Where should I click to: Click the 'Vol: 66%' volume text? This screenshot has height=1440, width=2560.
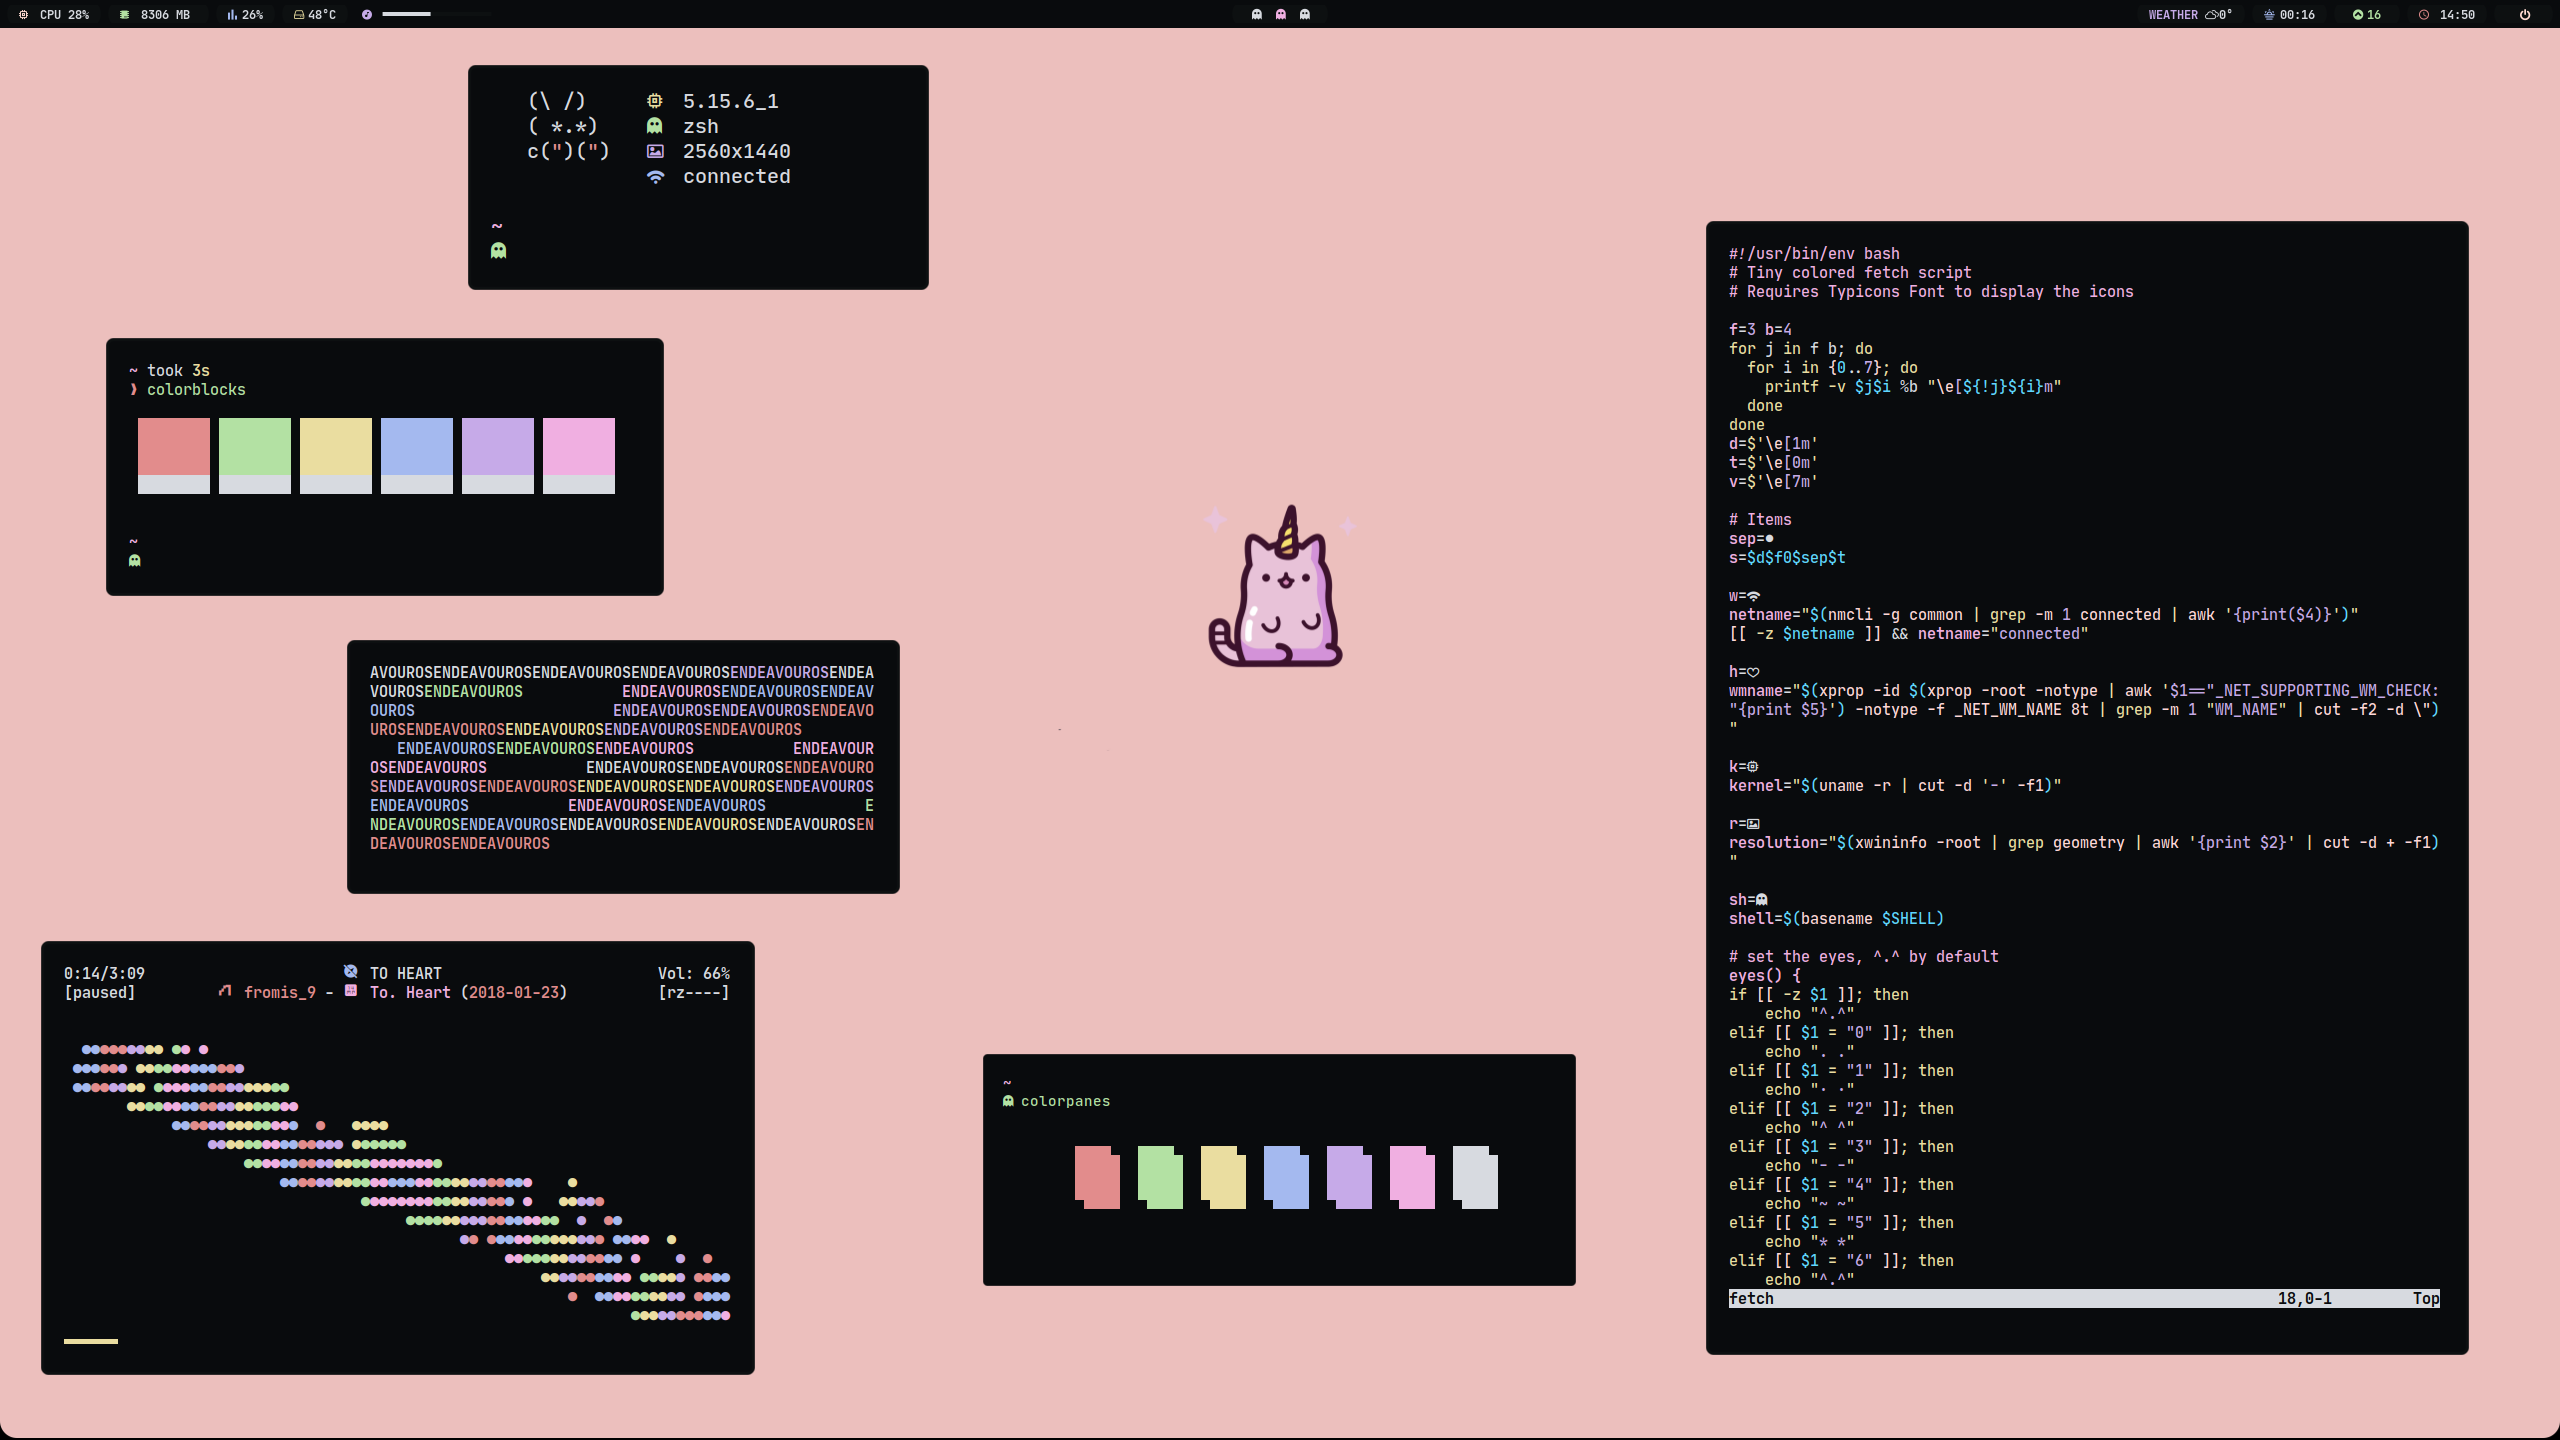pos(694,973)
